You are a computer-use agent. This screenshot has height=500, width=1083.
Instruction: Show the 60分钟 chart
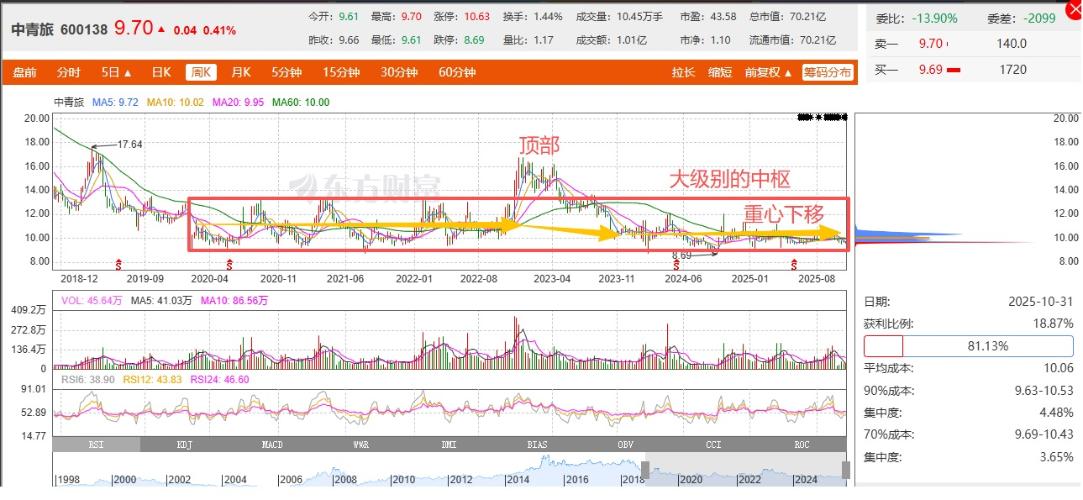pos(457,73)
